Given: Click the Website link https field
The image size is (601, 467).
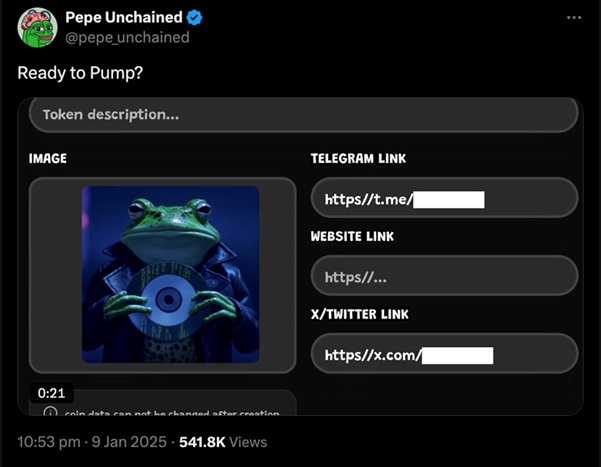Looking at the screenshot, I should click(444, 276).
